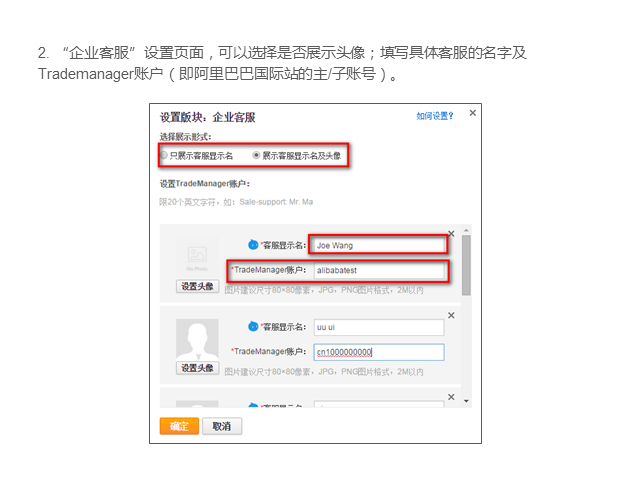The width and height of the screenshot is (640, 480).
Task: Click the alibabatest TradeManager account field
Action: (378, 270)
